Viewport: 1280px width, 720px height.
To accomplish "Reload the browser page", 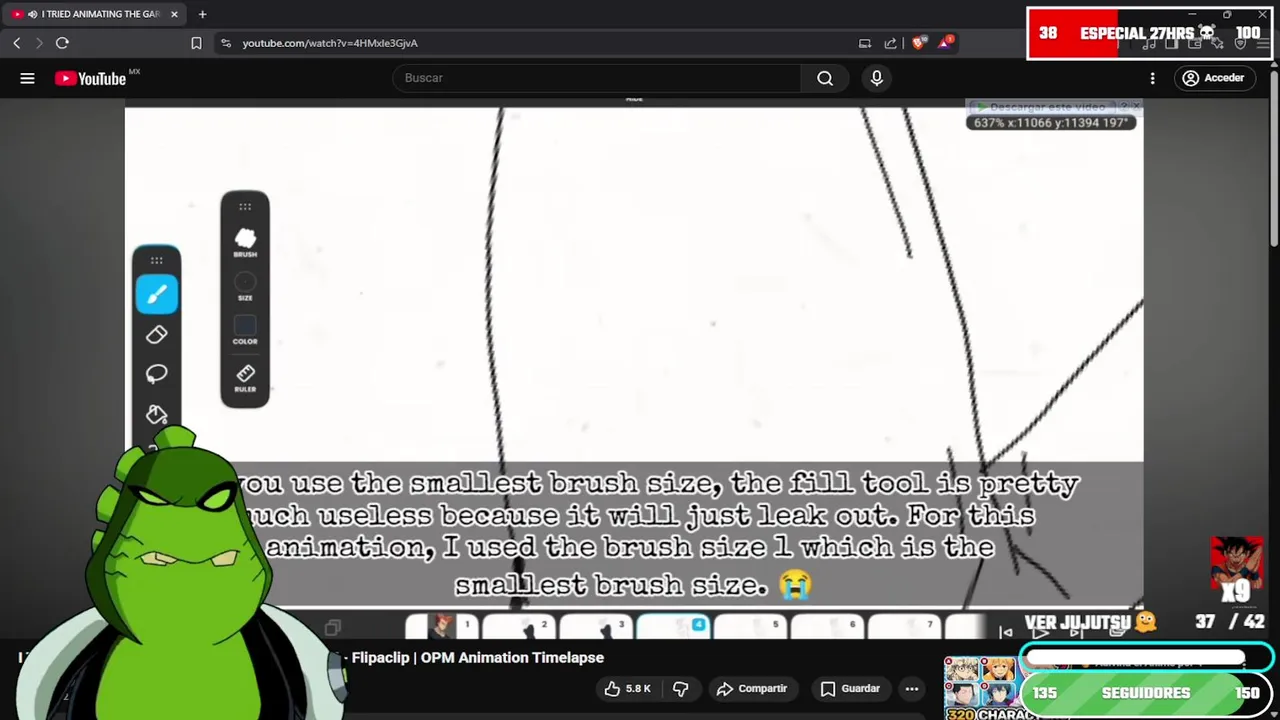I will tap(62, 43).
